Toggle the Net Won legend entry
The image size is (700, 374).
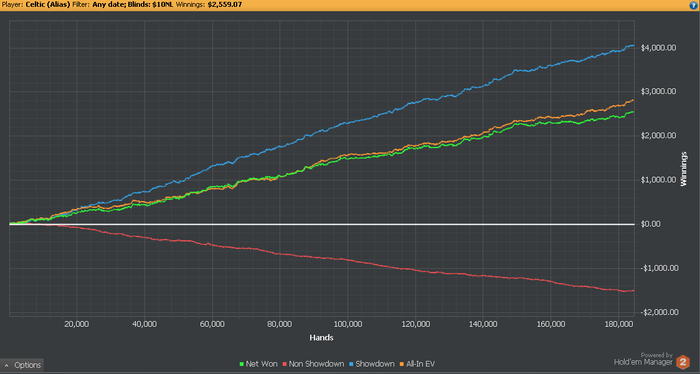point(258,364)
